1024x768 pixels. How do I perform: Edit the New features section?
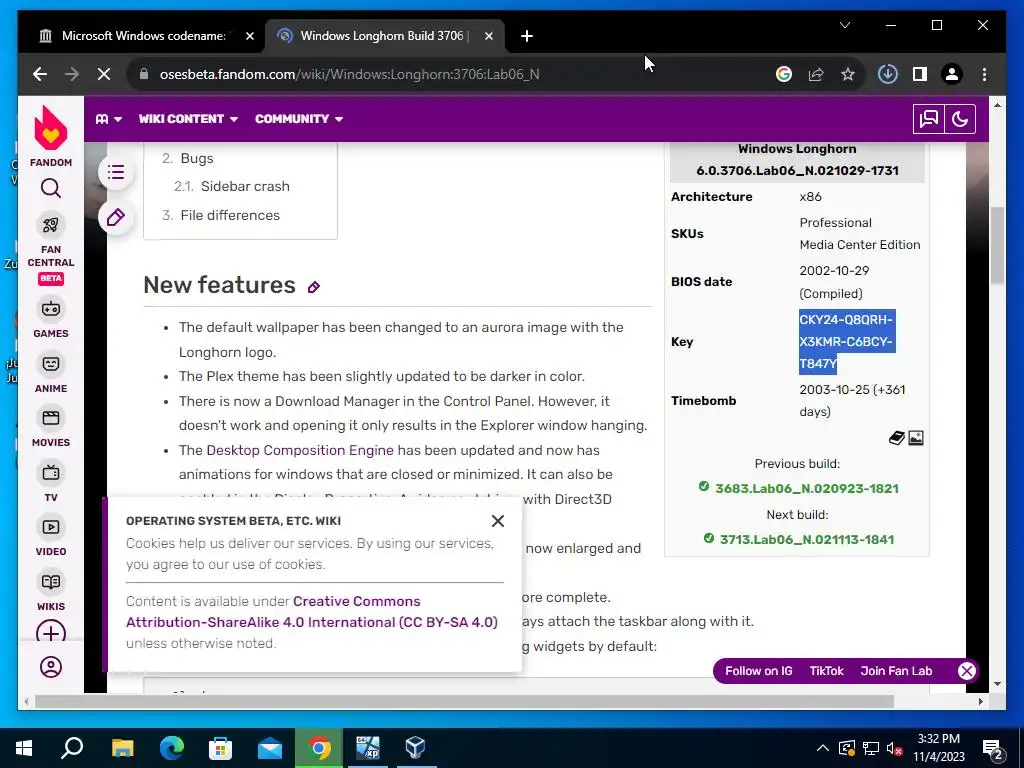[314, 287]
